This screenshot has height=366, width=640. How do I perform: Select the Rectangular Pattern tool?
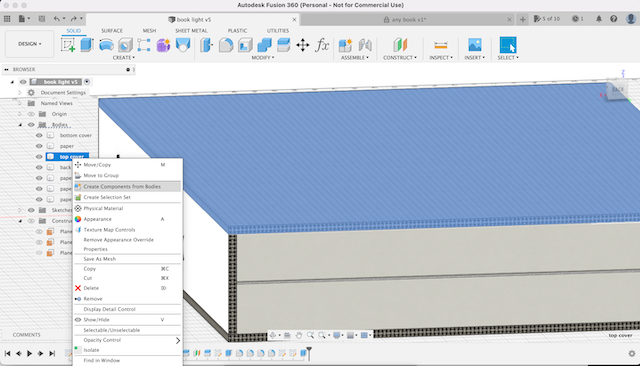tap(144, 45)
